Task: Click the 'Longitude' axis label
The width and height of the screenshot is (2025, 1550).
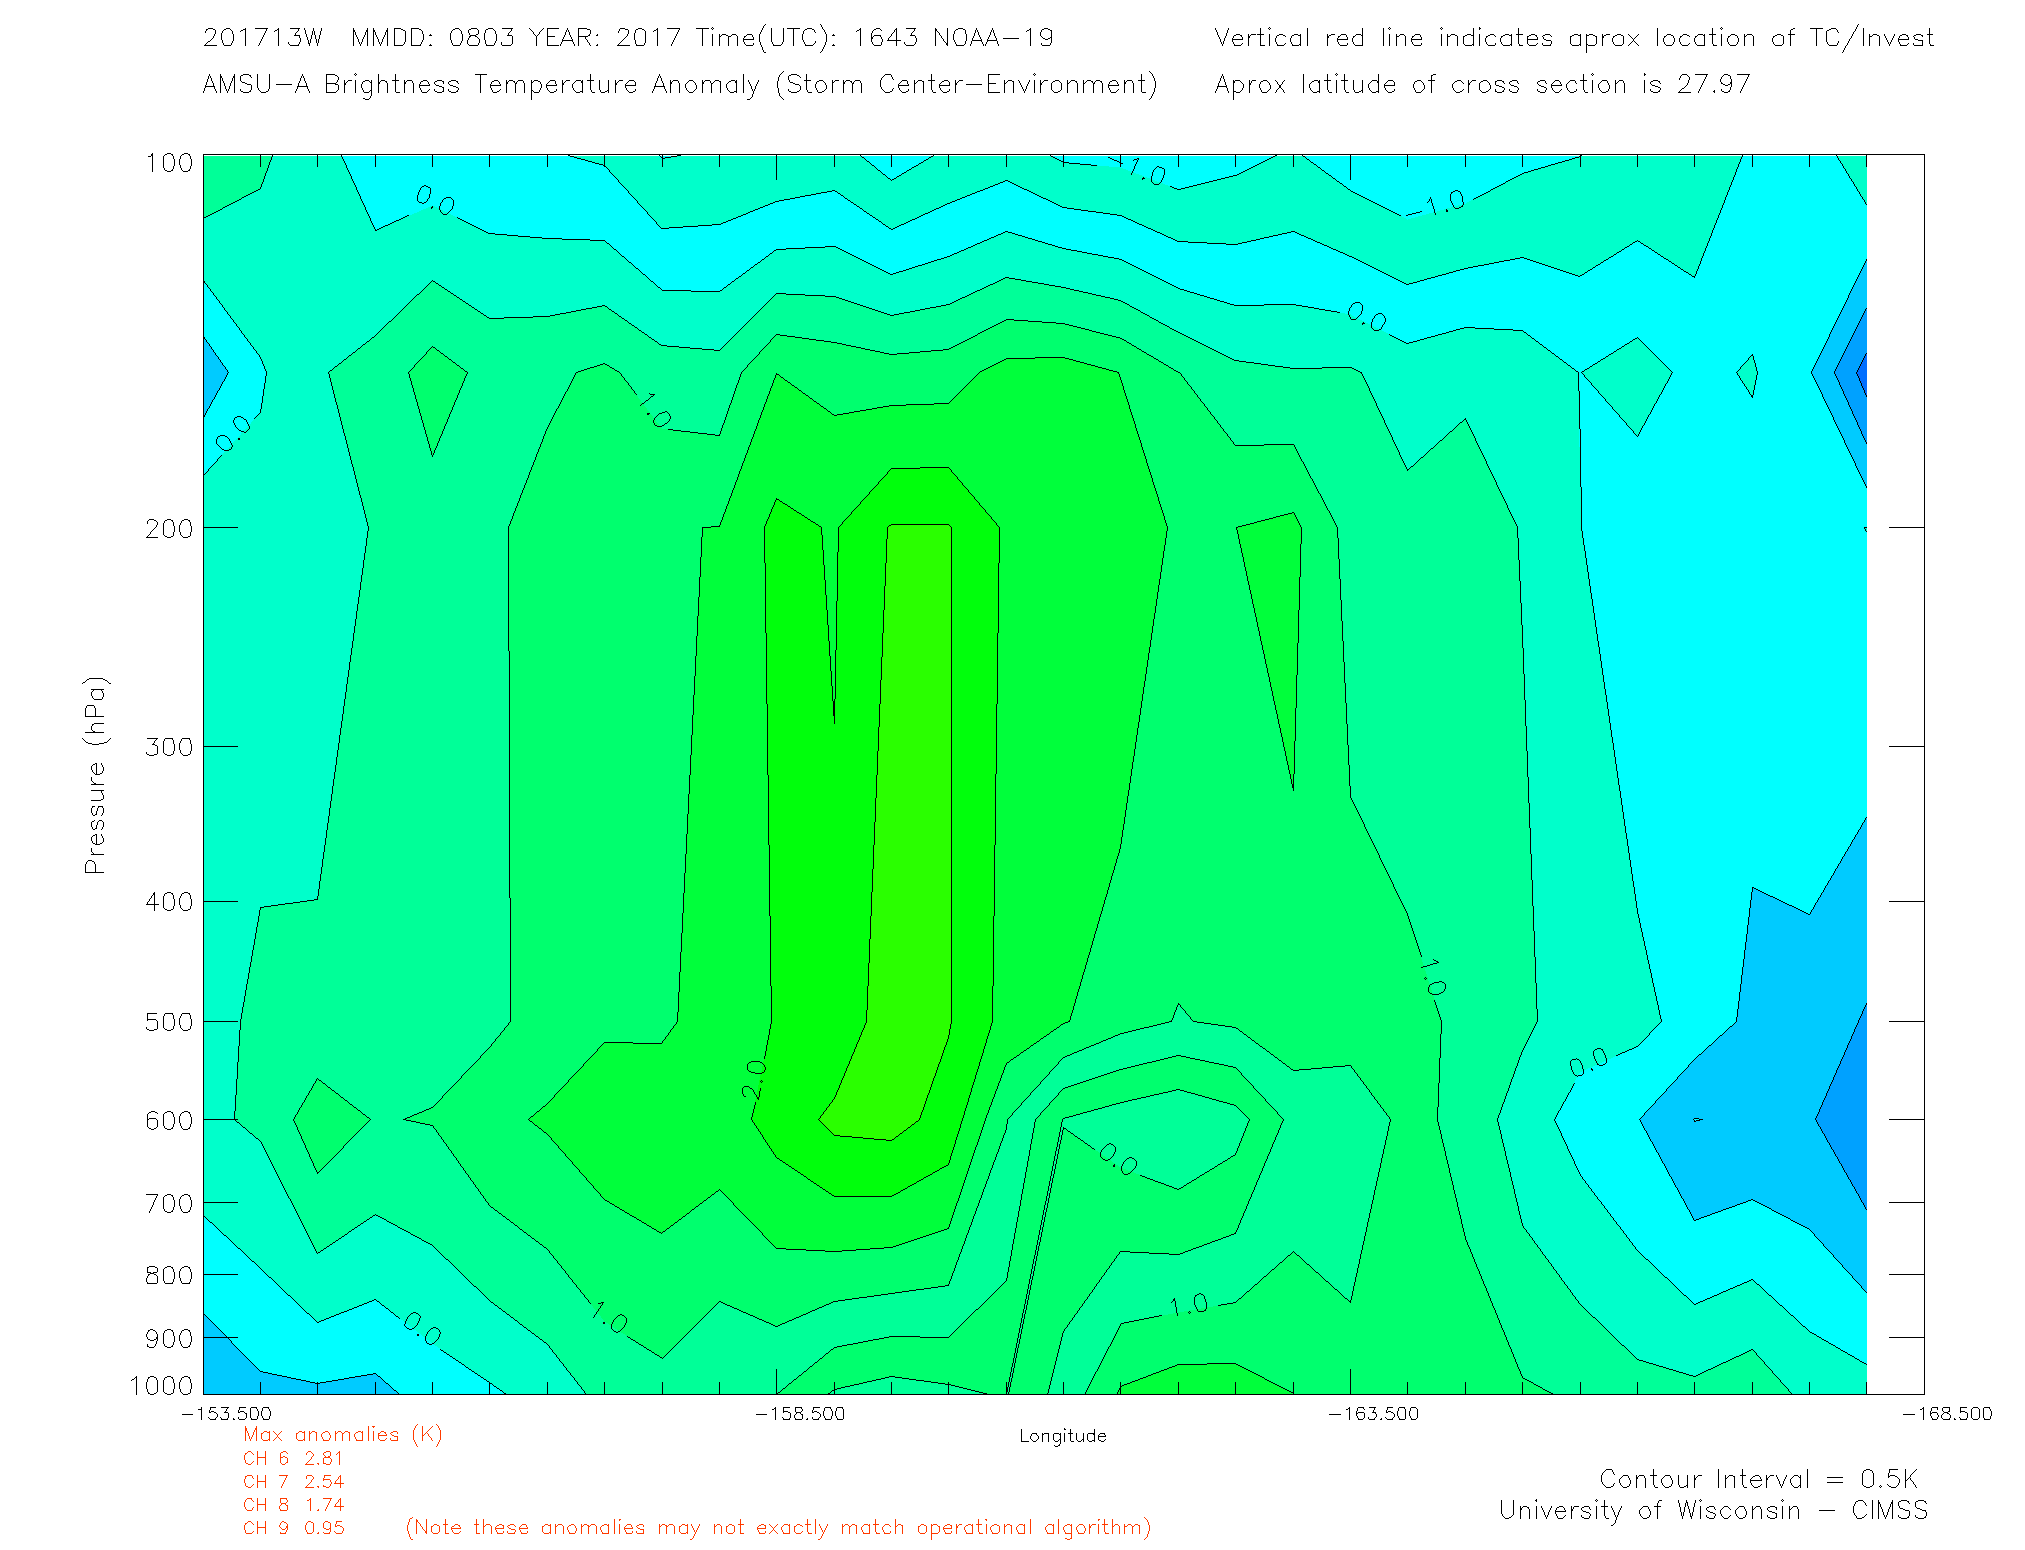Action: coord(1062,1436)
